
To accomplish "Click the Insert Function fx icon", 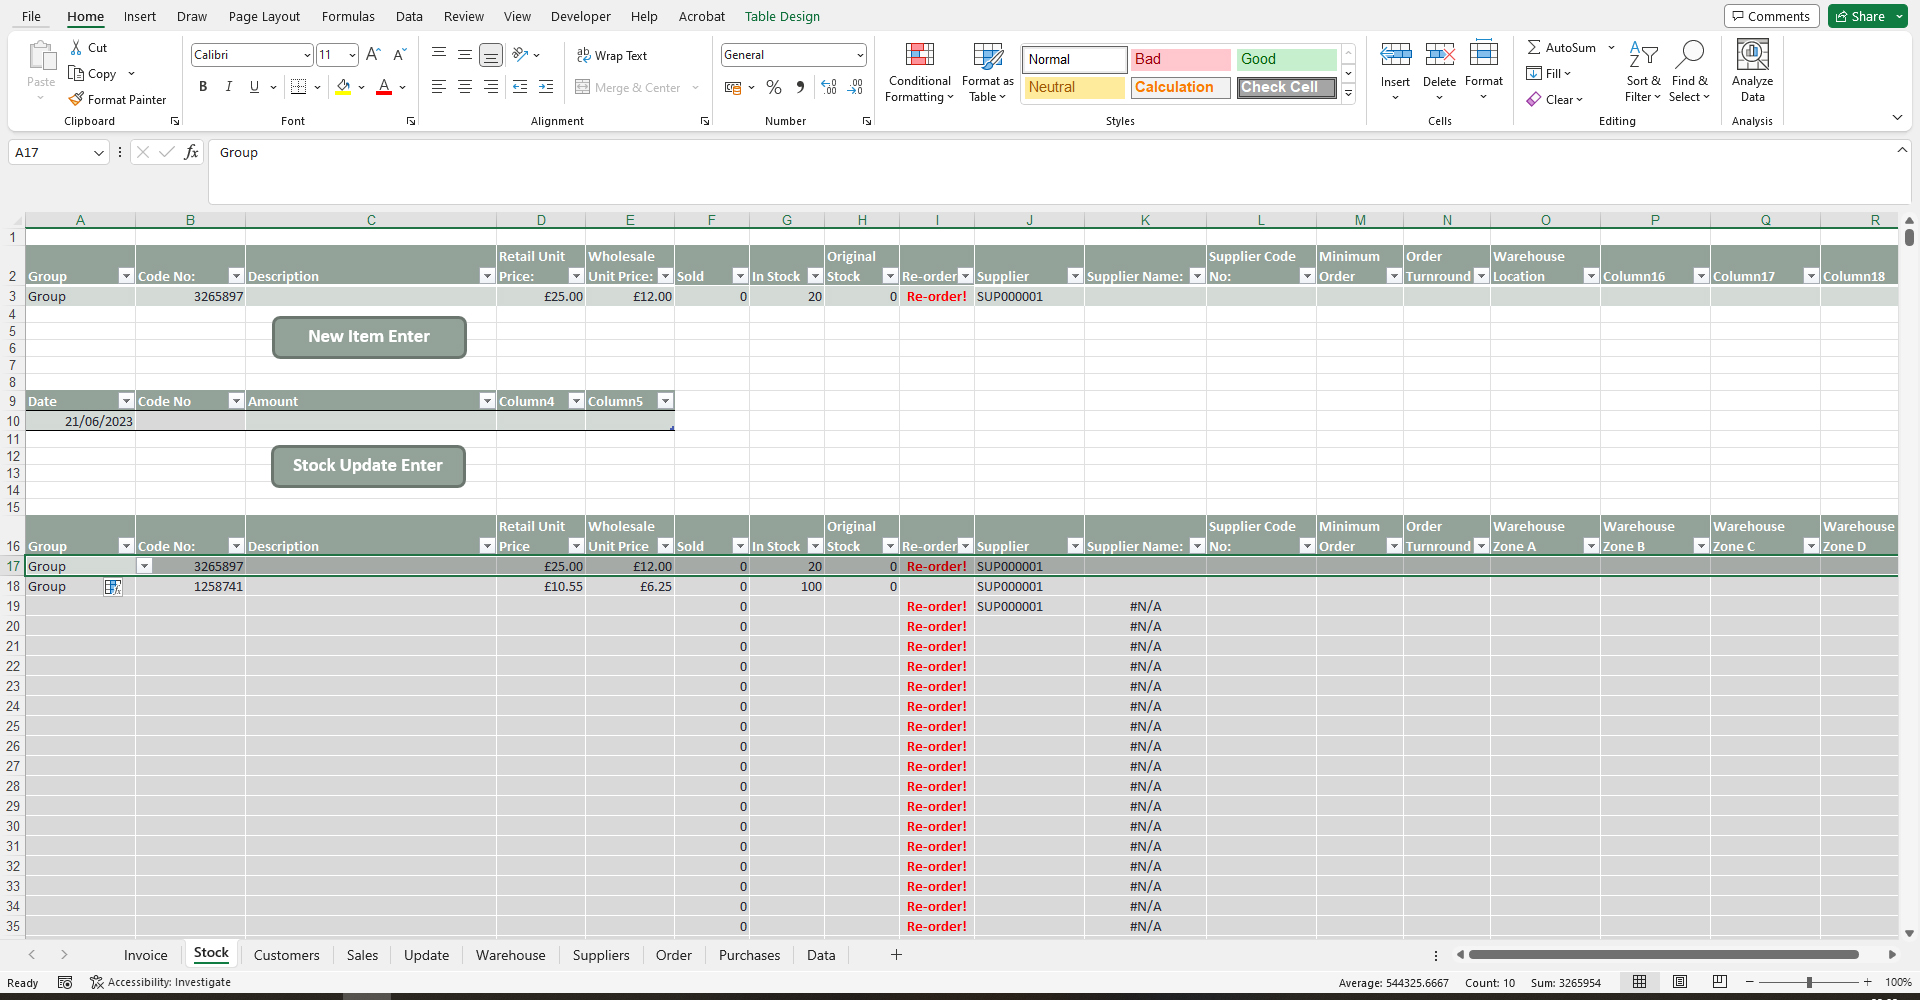I will tap(191, 152).
